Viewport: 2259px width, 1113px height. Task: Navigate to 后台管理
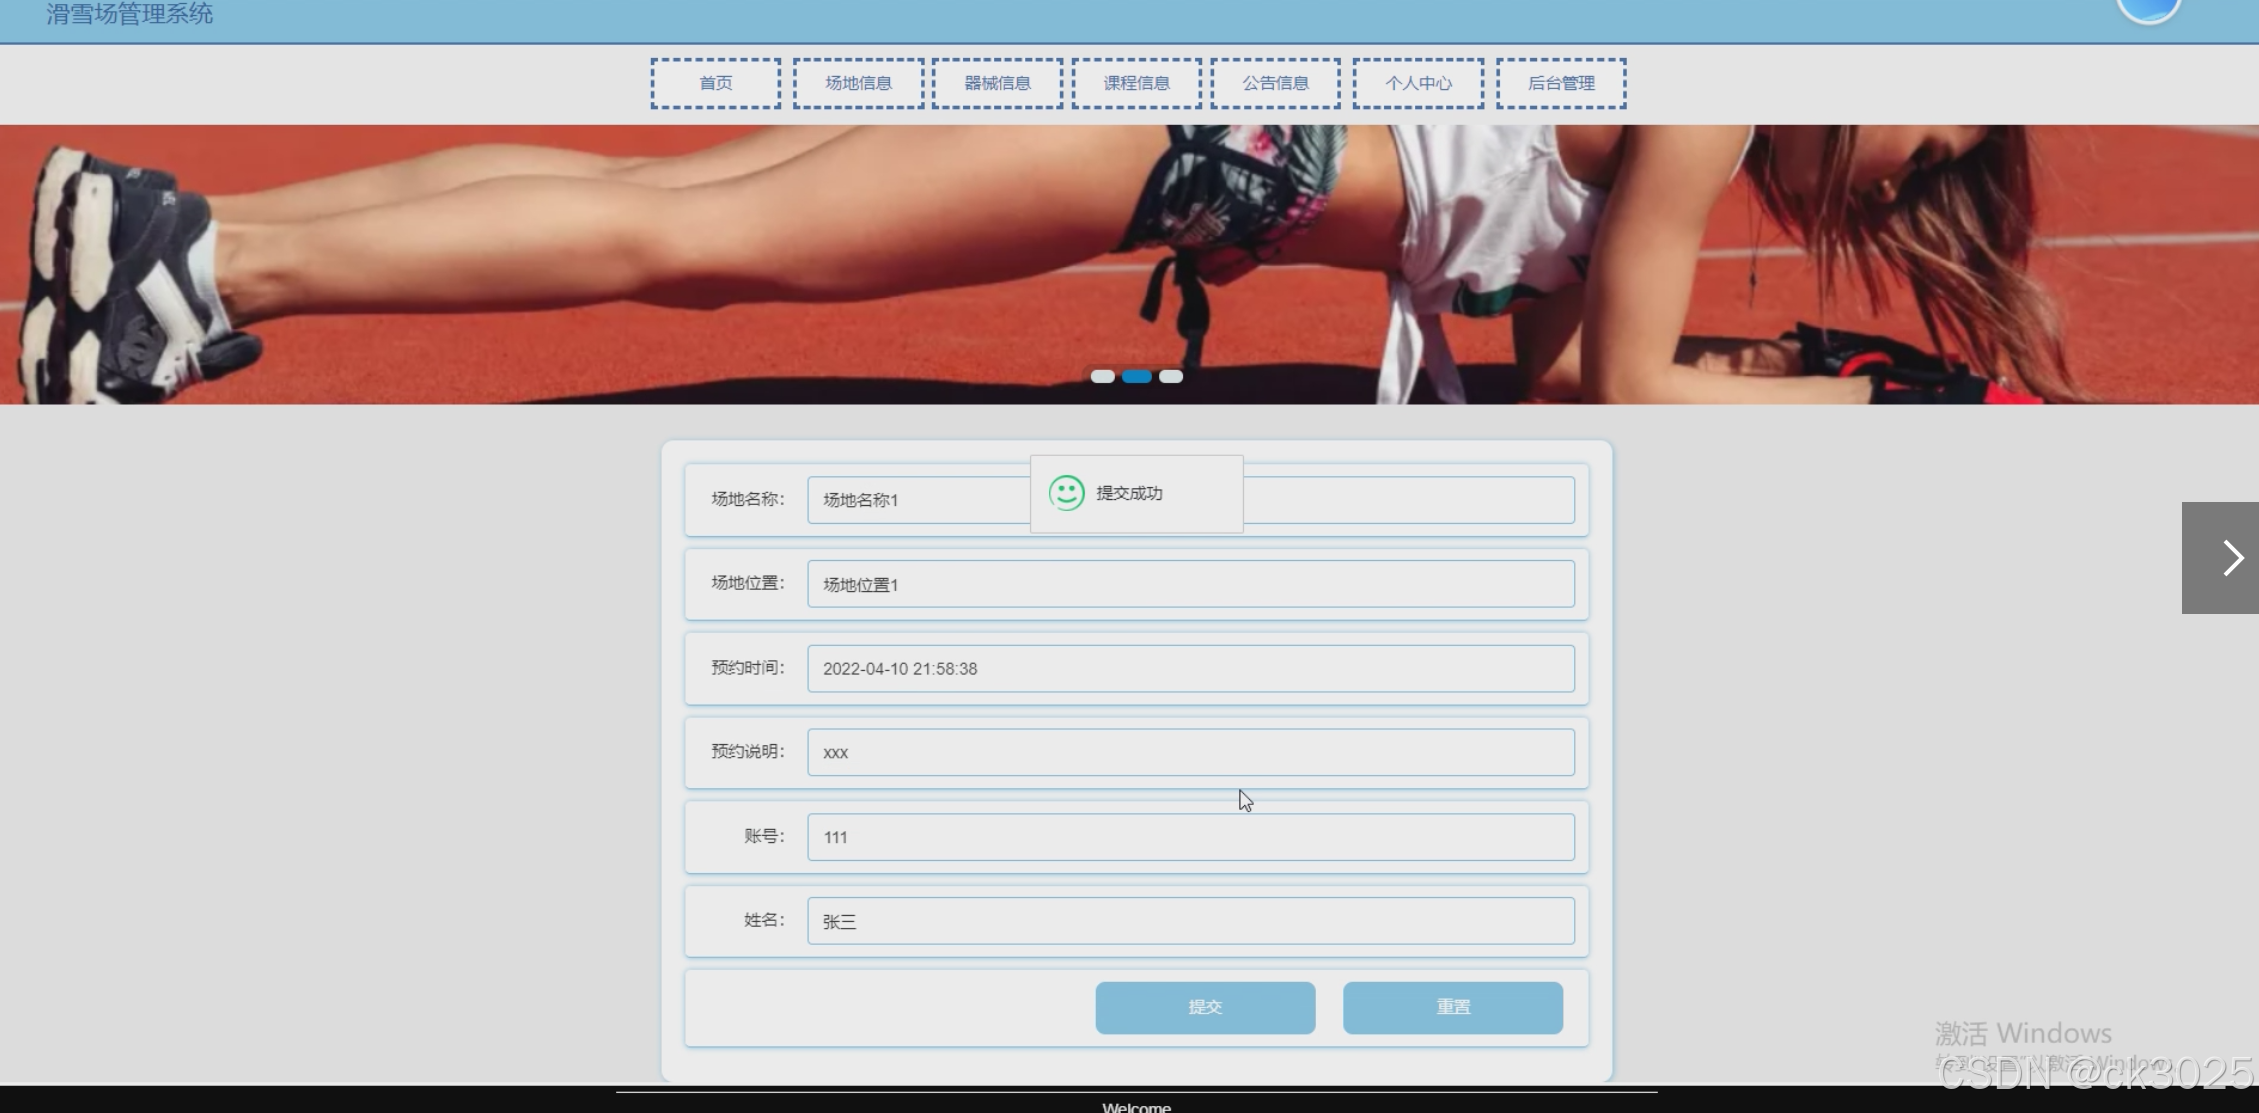[x=1561, y=83]
